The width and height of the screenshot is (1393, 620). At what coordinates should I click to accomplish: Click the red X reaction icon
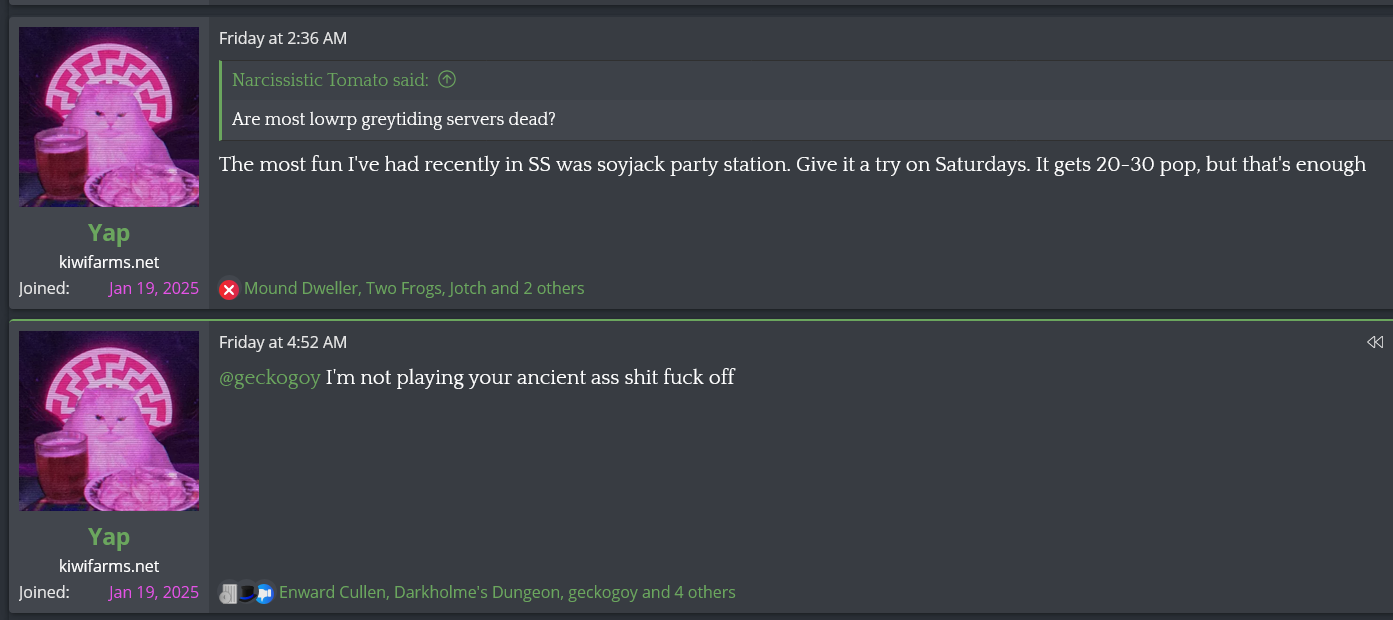[x=229, y=289]
